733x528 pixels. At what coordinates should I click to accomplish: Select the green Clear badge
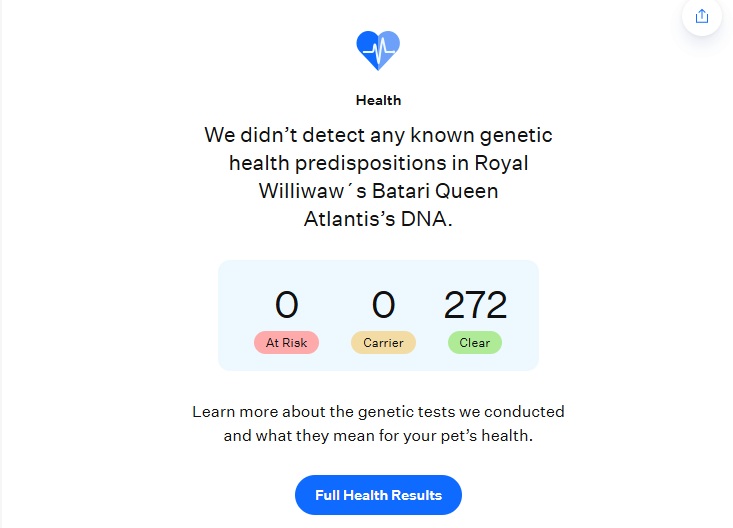pos(475,342)
